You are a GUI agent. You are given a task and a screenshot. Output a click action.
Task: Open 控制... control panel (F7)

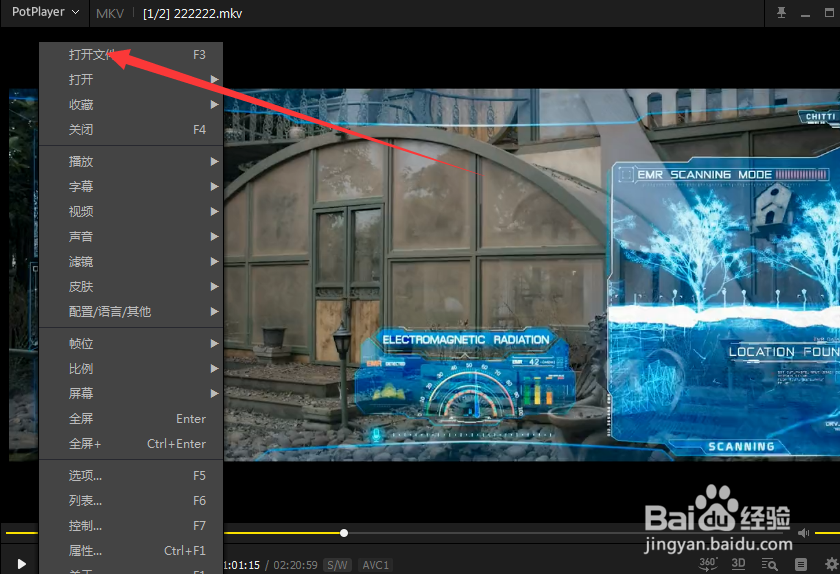click(131, 525)
